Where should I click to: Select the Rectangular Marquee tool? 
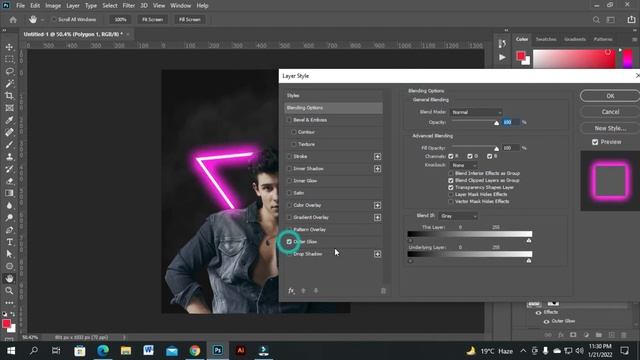pos(9,59)
